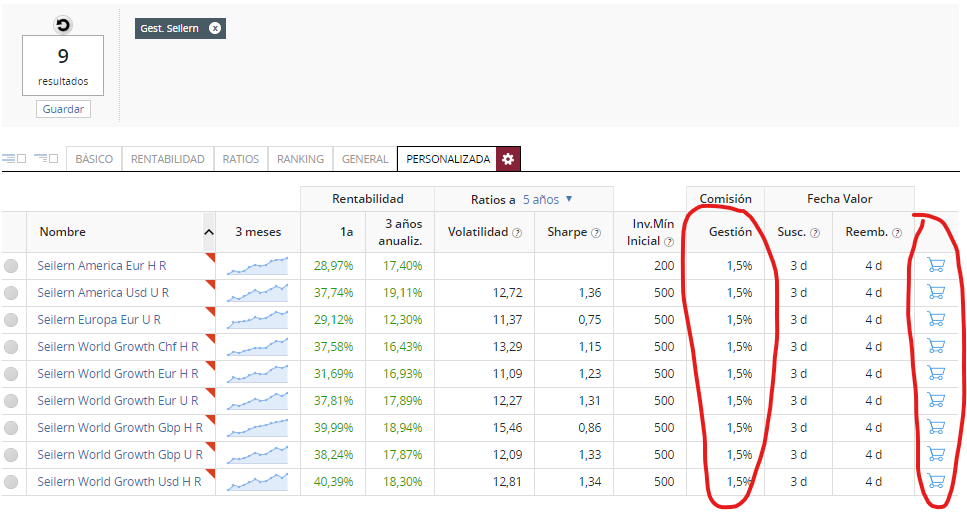Open the RENTABILIDAD tab
Viewport: 967px width, 512px height.
168,159
